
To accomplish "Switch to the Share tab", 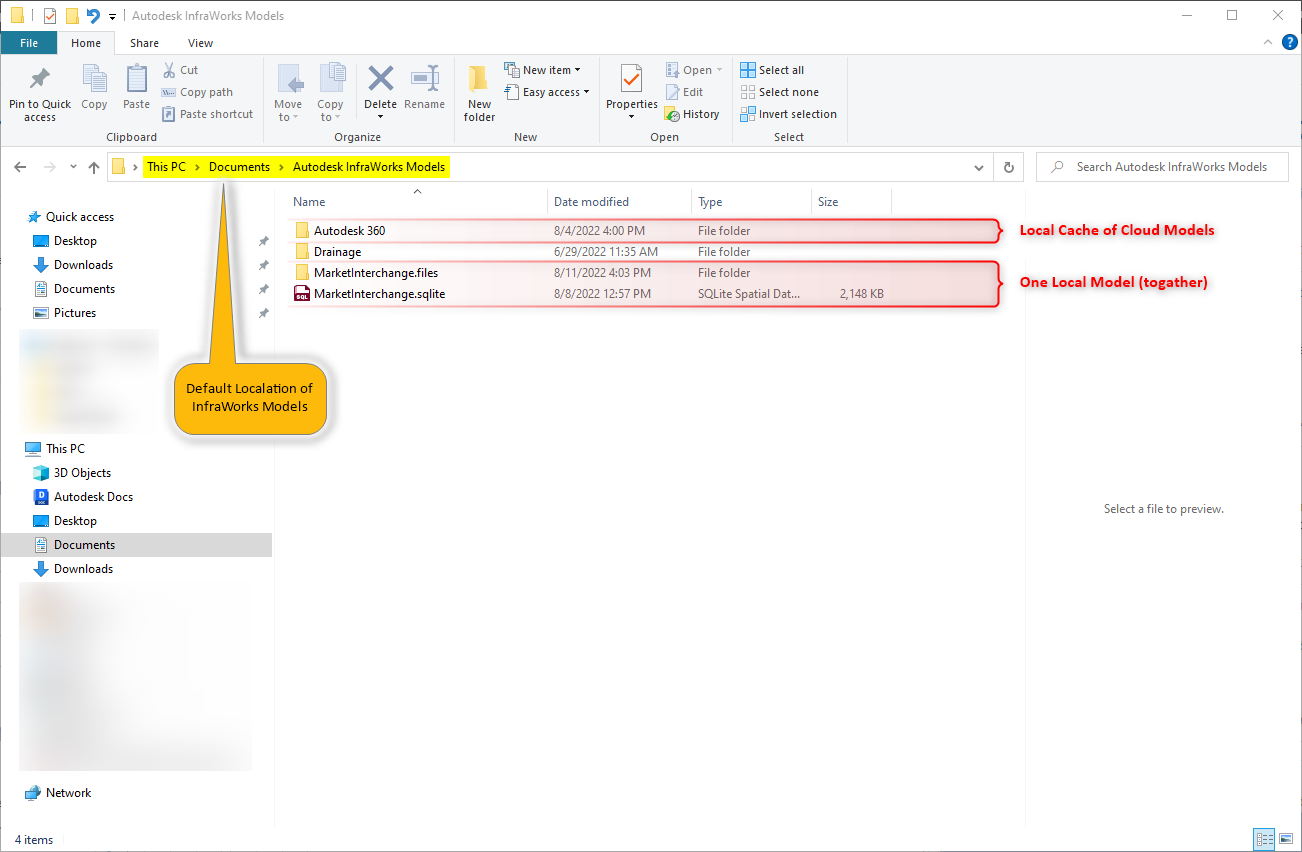I will 144,43.
